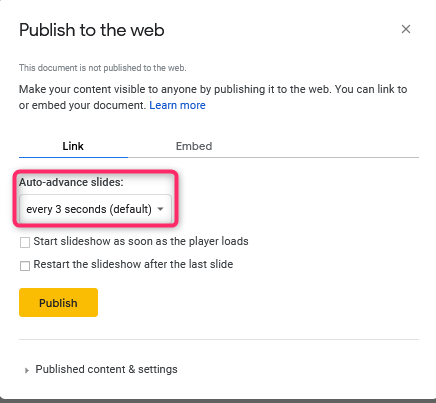Switch to the Link tab
The height and width of the screenshot is (403, 436).
73,146
